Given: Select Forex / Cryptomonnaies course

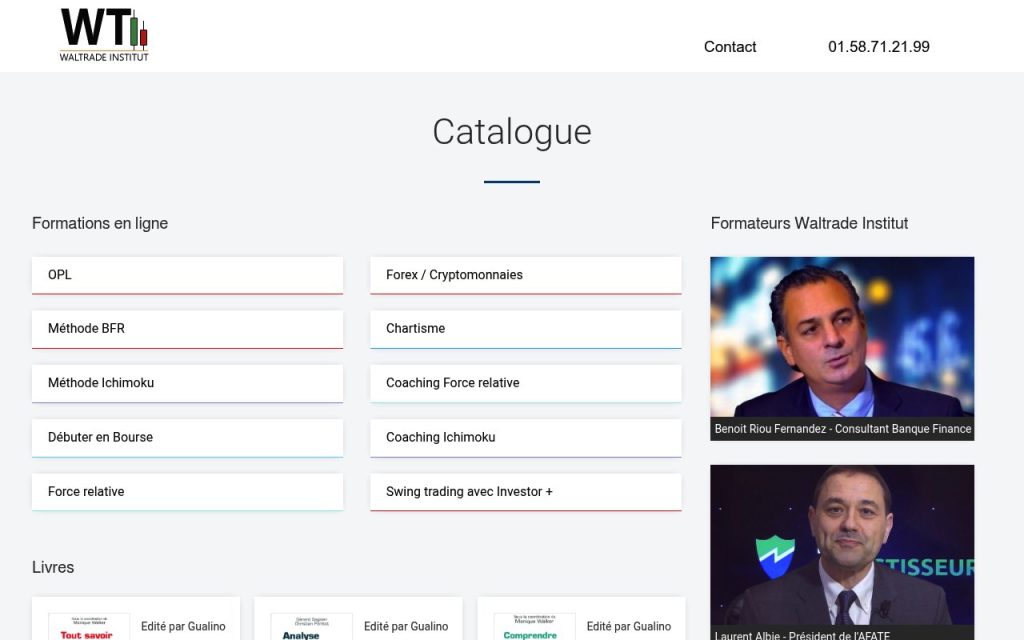Looking at the screenshot, I should coord(526,275).
